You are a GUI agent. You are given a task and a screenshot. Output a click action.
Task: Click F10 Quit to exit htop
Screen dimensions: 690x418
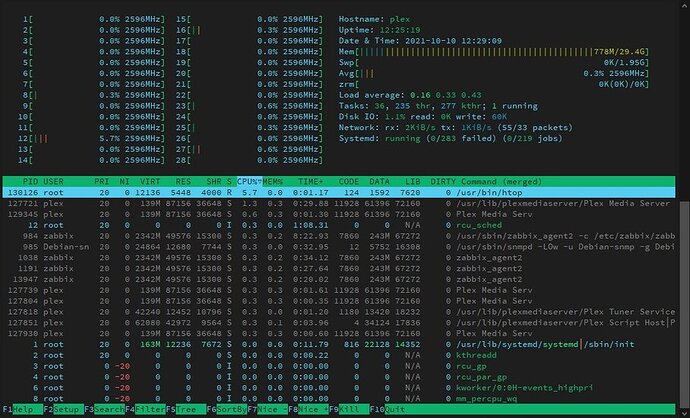point(387,409)
